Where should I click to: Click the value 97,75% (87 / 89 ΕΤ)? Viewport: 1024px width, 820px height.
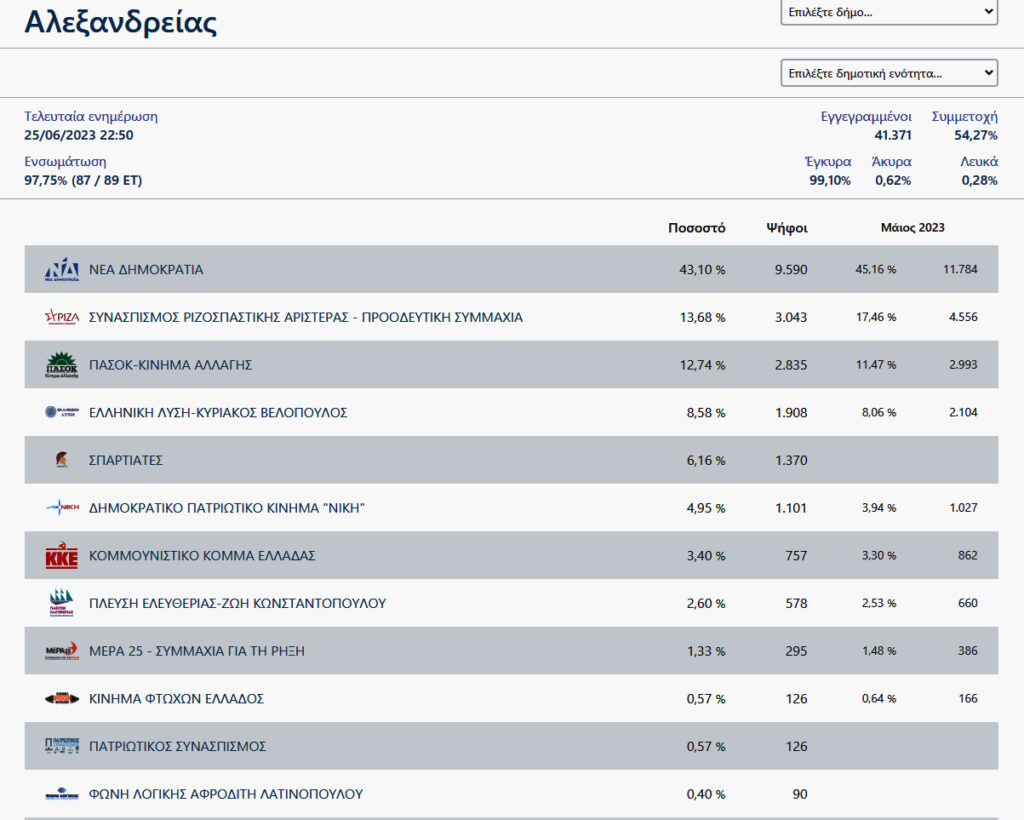83,180
